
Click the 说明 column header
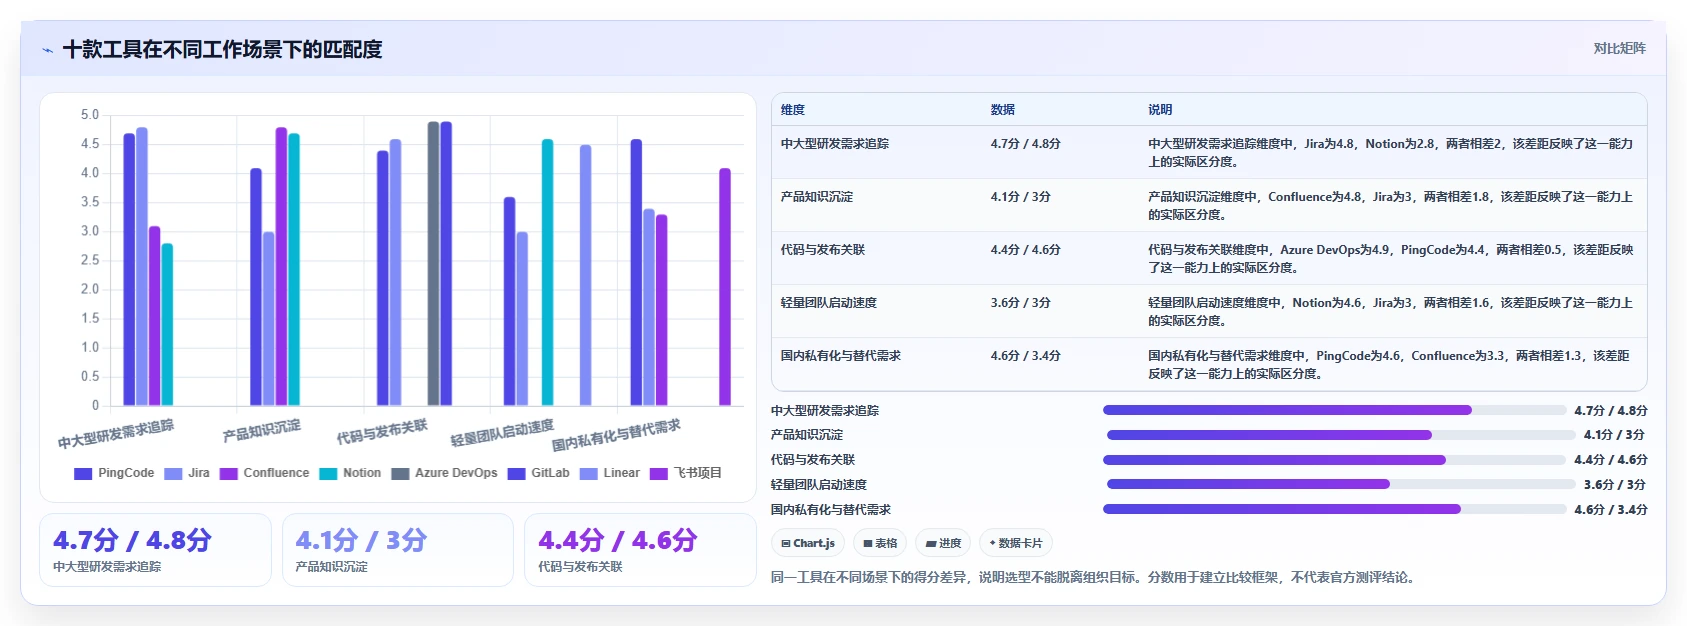[x=1160, y=110]
